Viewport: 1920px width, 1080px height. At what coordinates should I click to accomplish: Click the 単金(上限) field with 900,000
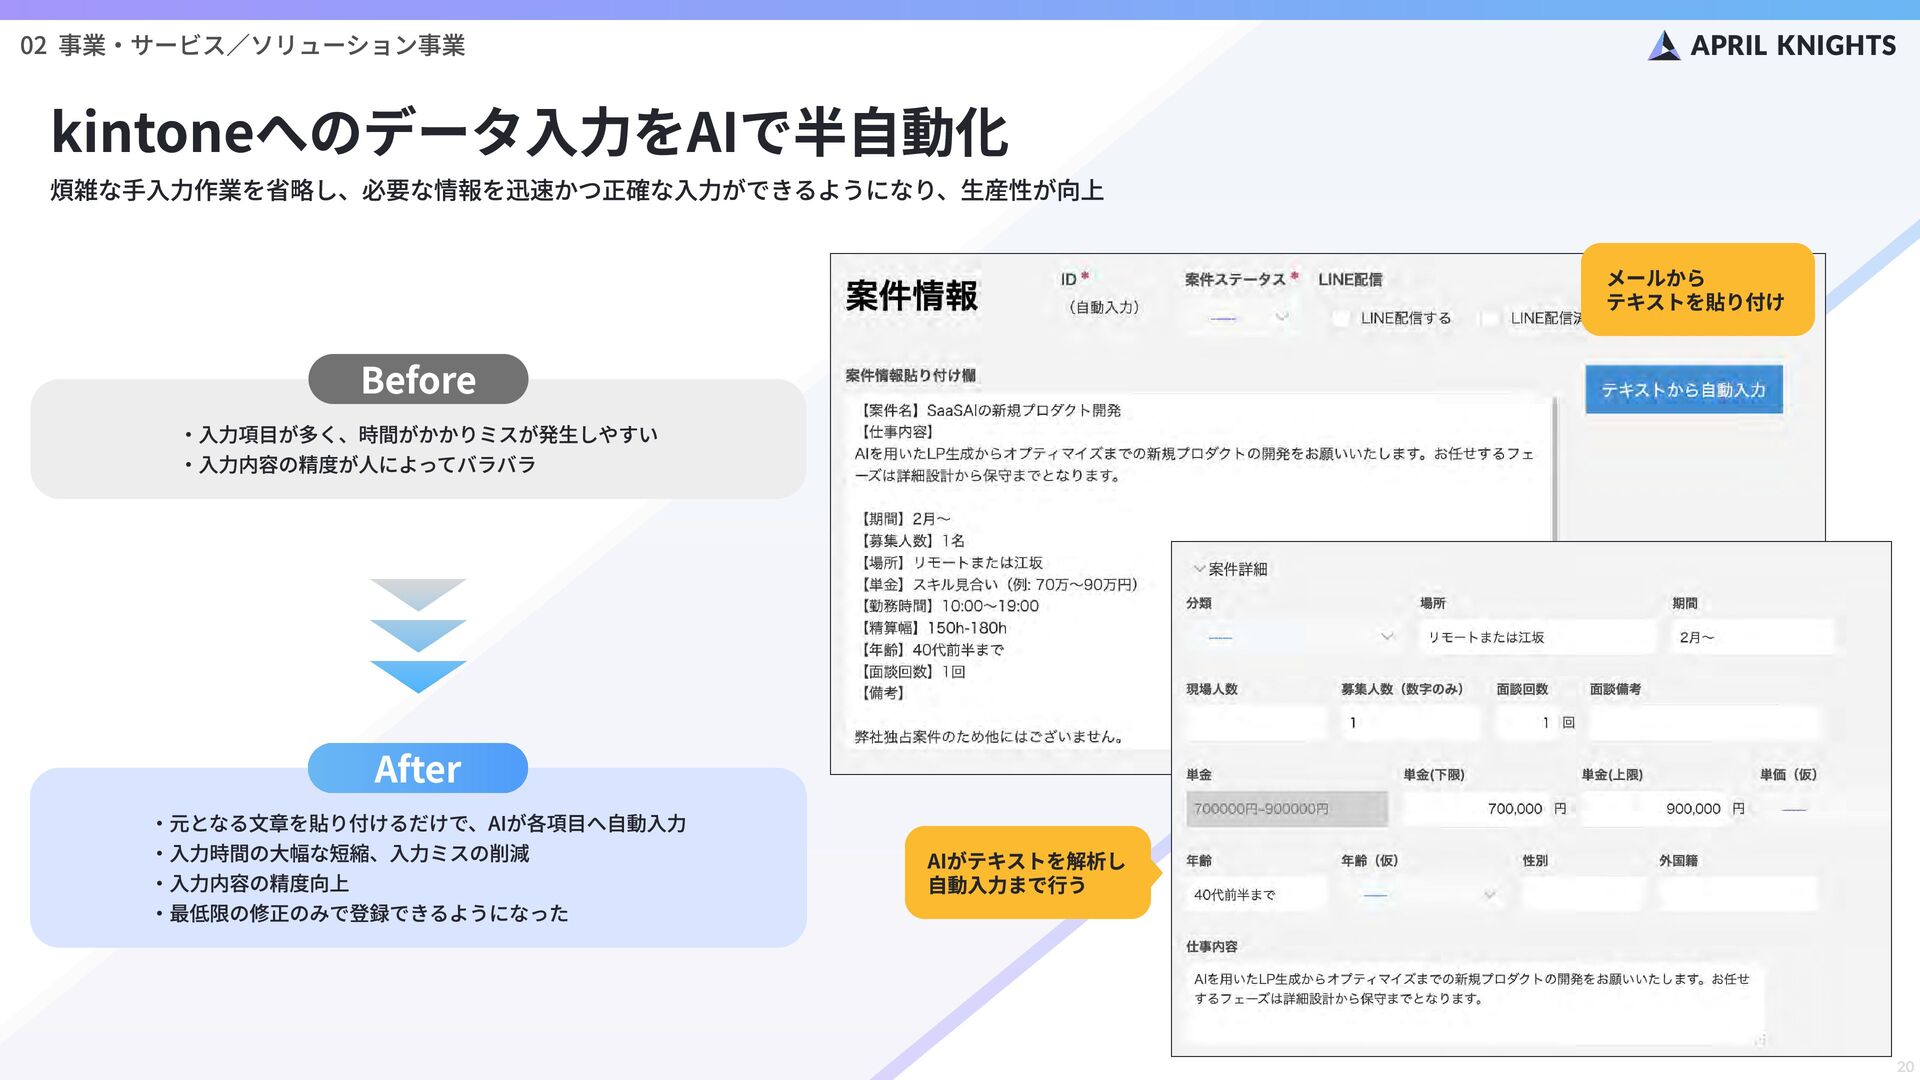(x=1654, y=809)
